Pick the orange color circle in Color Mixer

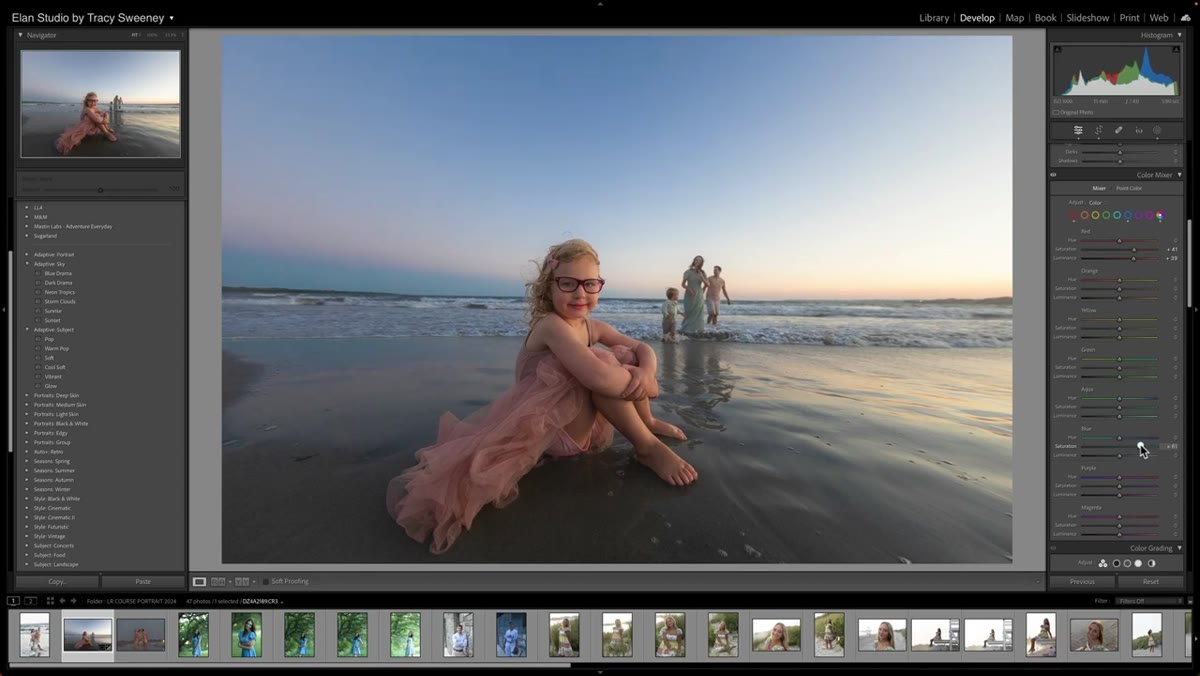coord(1085,215)
